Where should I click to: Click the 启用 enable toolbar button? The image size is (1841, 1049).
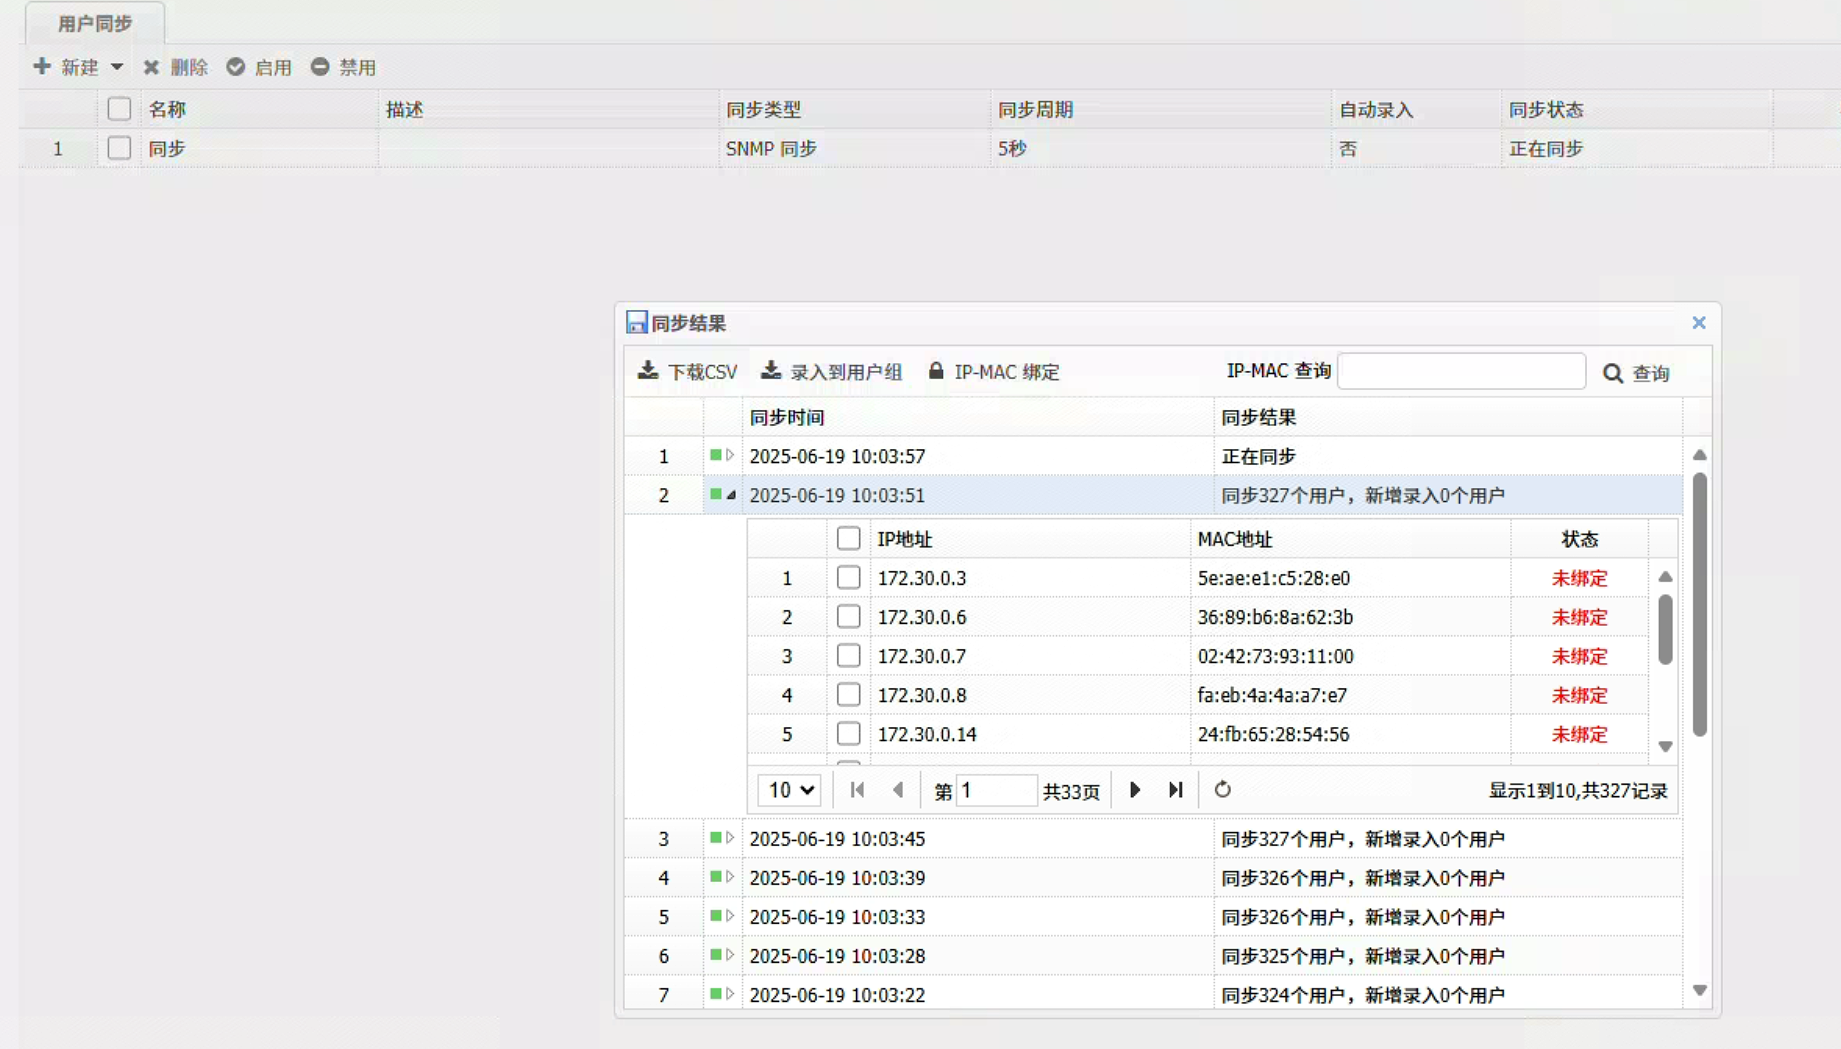click(259, 67)
